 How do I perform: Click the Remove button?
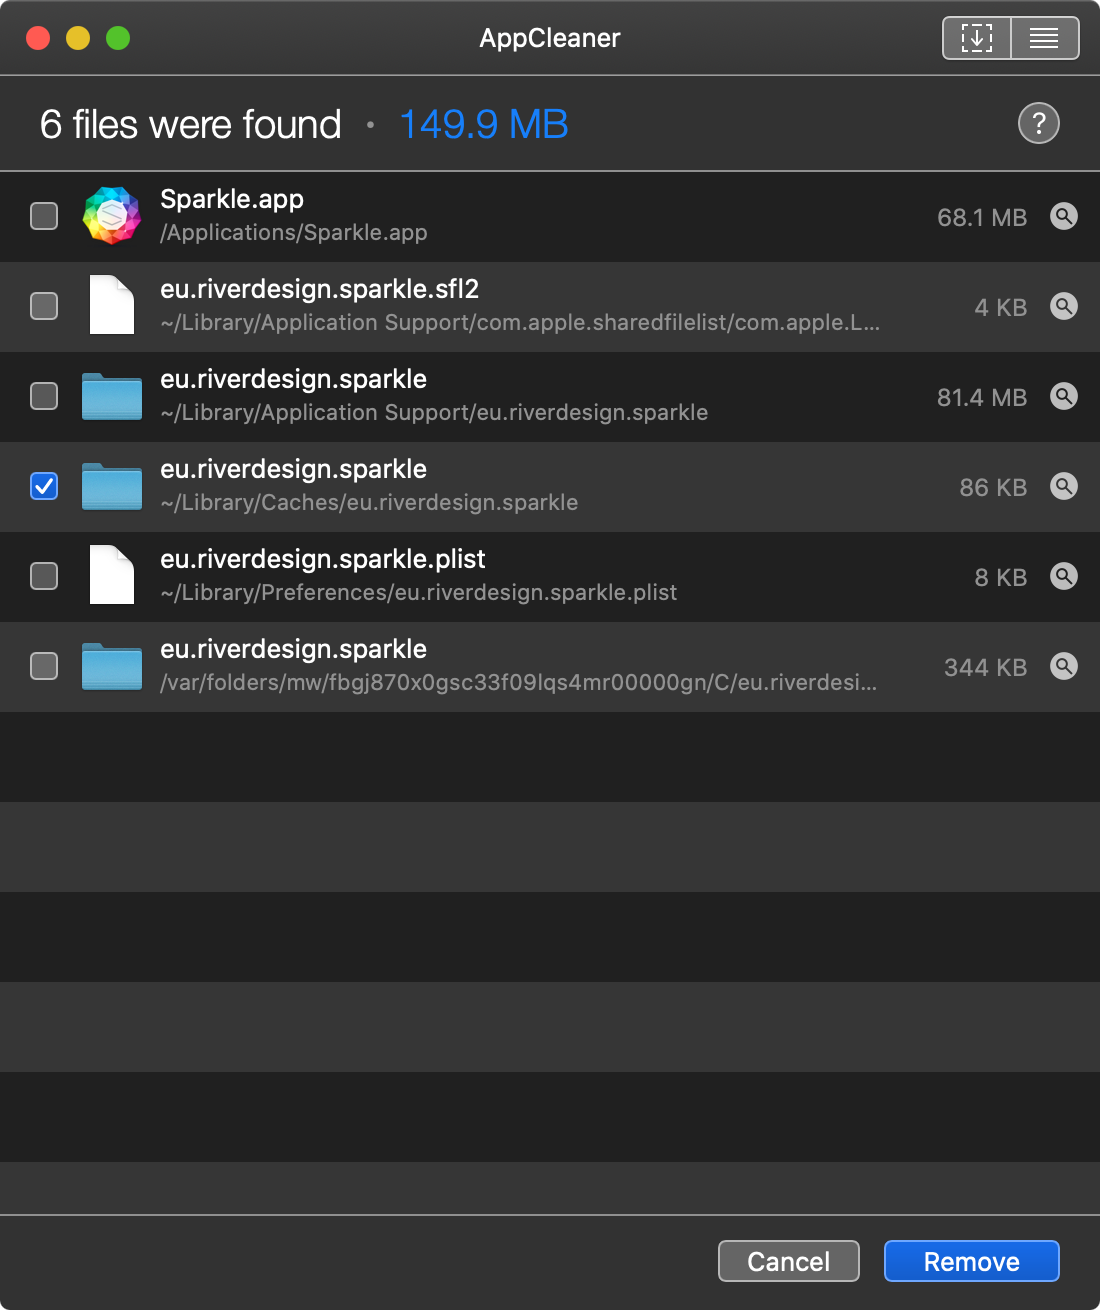click(972, 1261)
